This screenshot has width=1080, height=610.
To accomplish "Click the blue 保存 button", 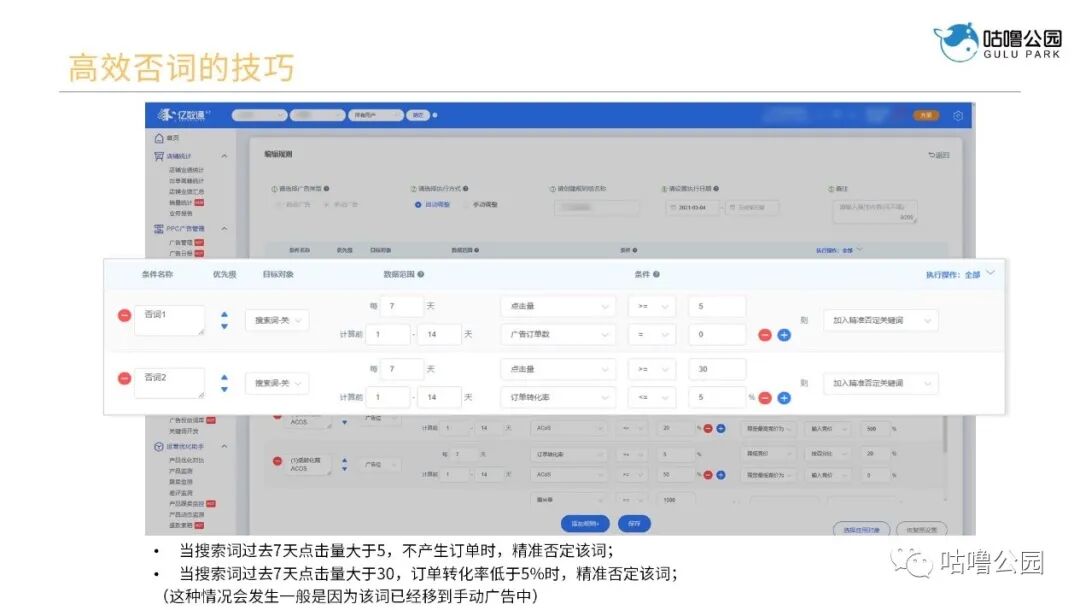I will tap(634, 523).
